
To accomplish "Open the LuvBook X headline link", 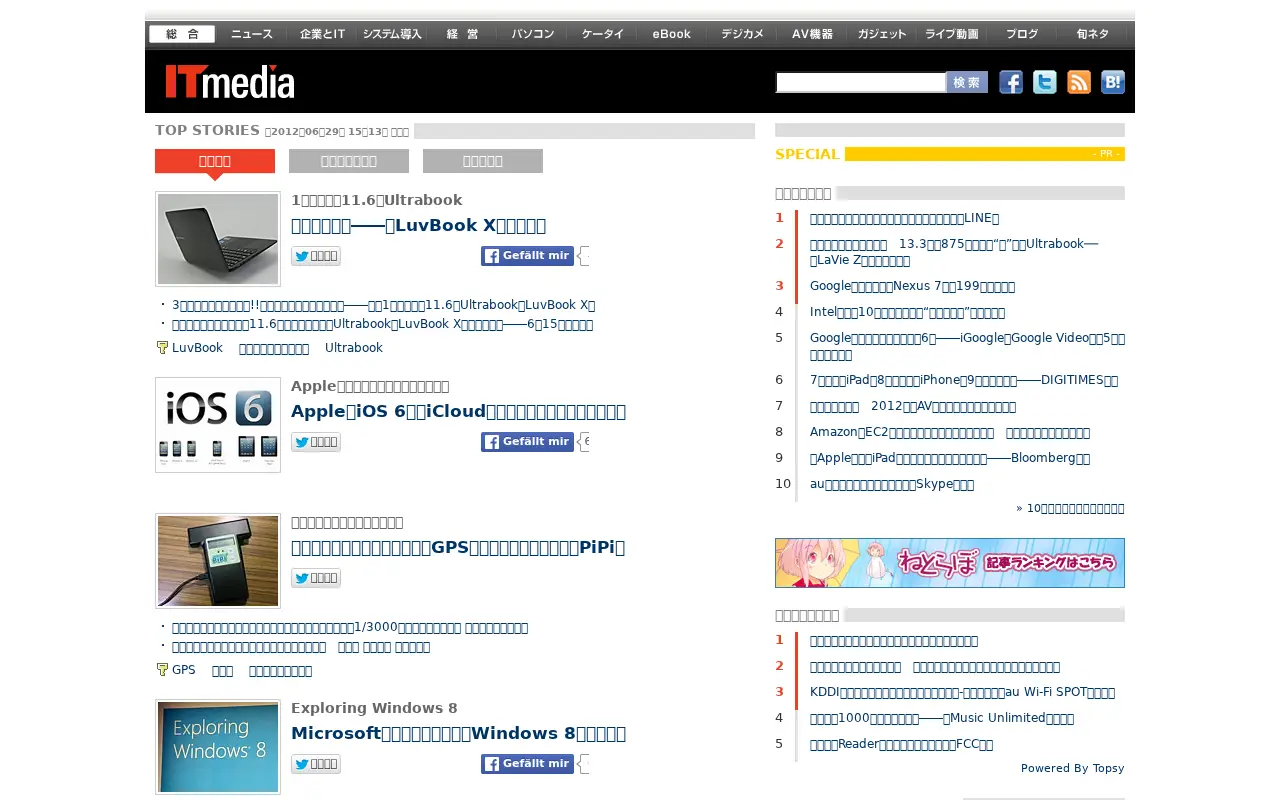I will 418,225.
